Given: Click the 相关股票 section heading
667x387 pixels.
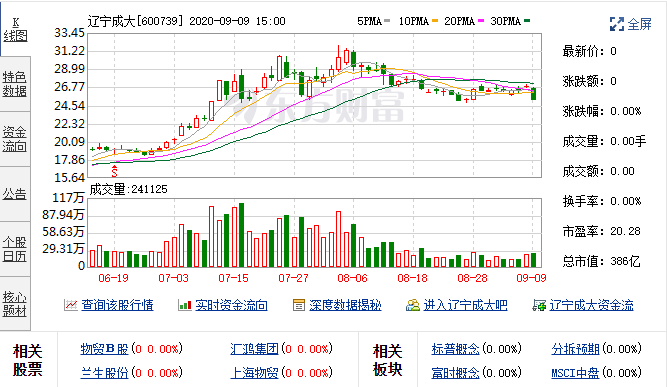Looking at the screenshot, I should coord(28,360).
